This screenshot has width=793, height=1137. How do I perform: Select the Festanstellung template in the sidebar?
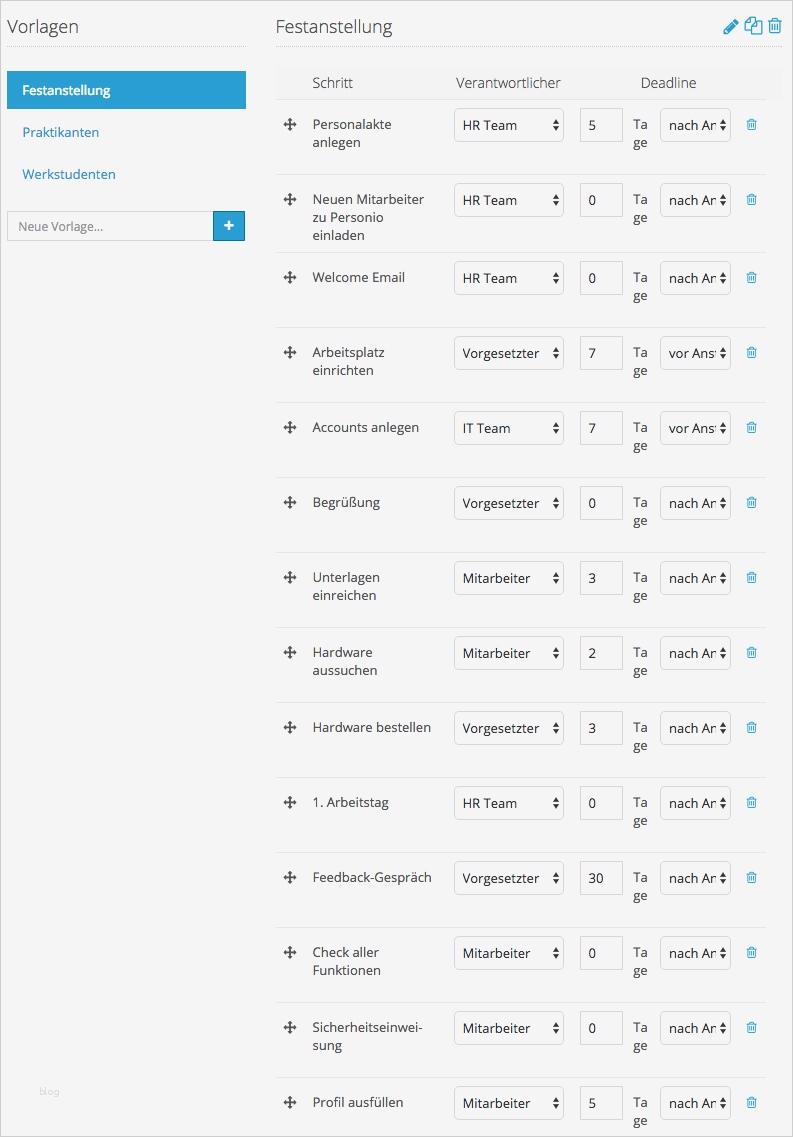pyautogui.click(x=126, y=90)
